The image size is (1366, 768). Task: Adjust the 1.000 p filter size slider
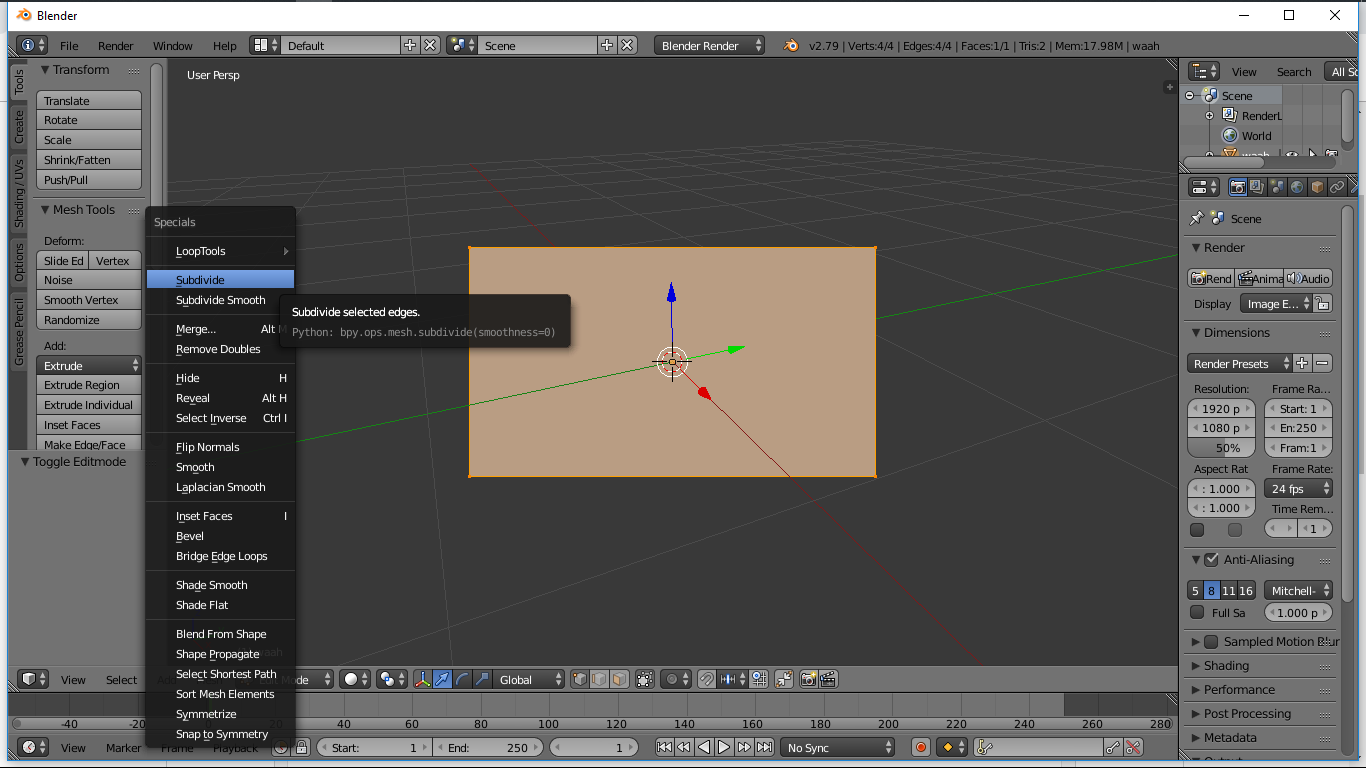pos(1298,613)
